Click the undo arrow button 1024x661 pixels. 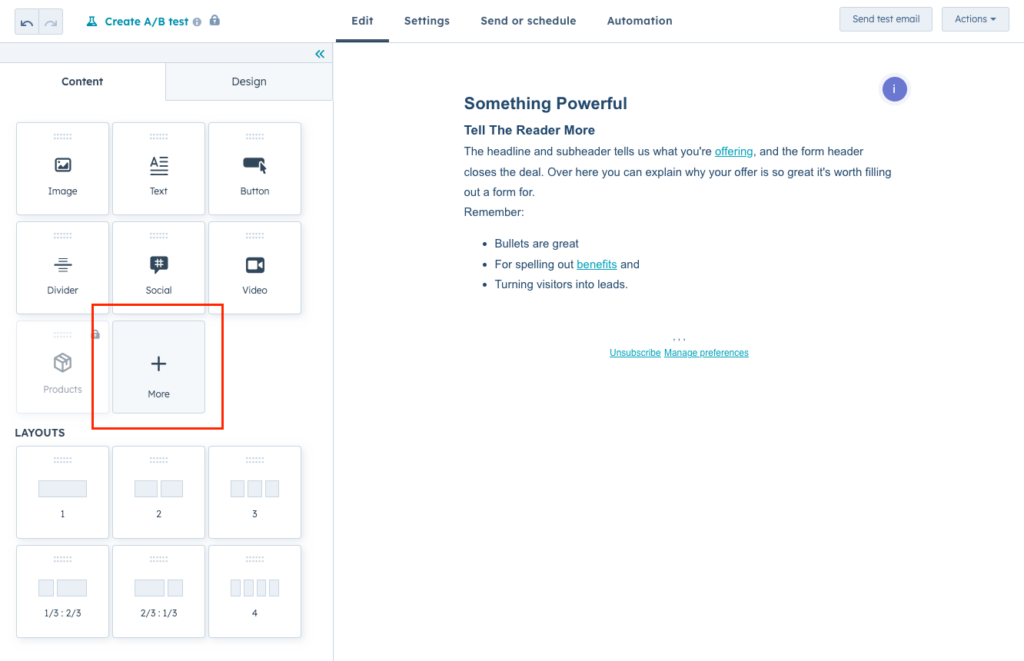[27, 22]
